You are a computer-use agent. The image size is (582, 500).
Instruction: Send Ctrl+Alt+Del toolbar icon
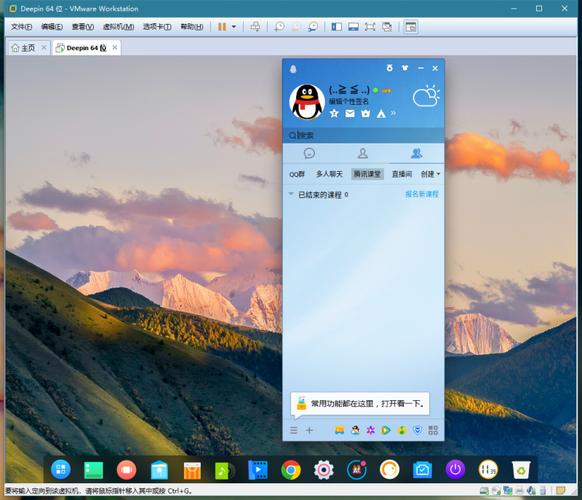point(255,27)
